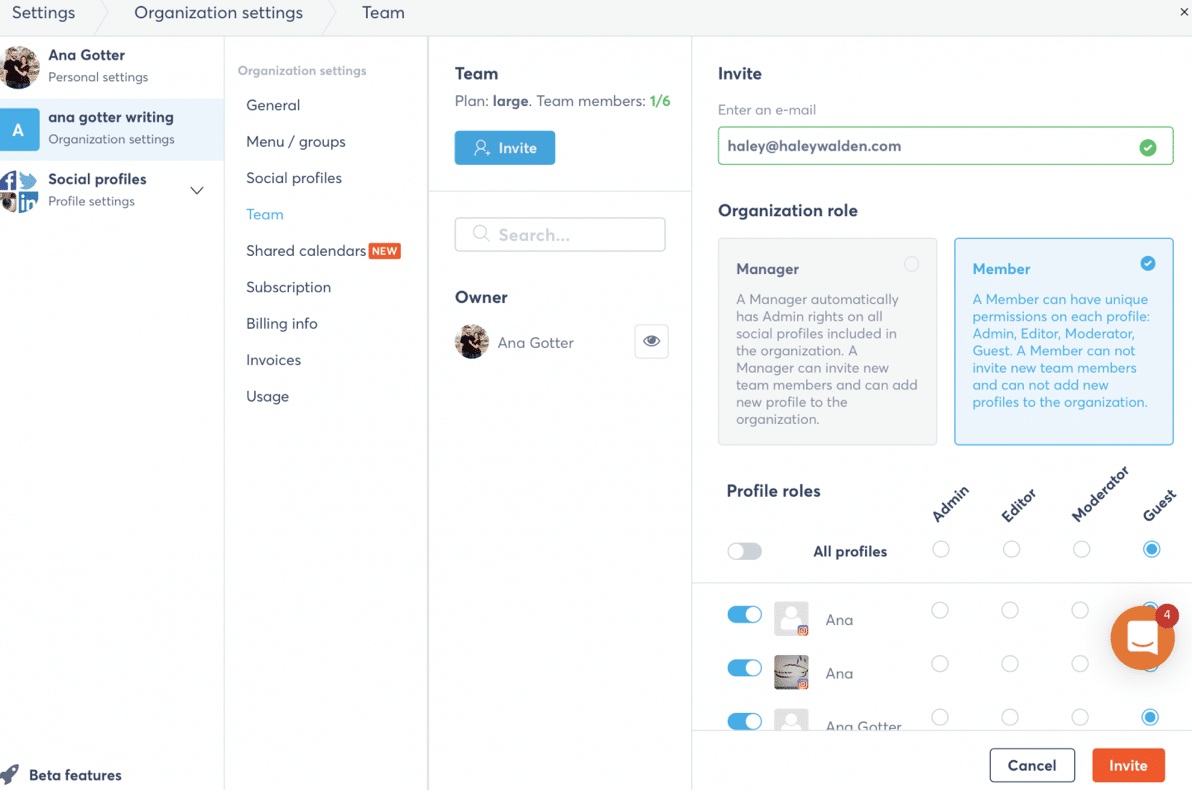Toggle the All profiles switch

tap(744, 551)
